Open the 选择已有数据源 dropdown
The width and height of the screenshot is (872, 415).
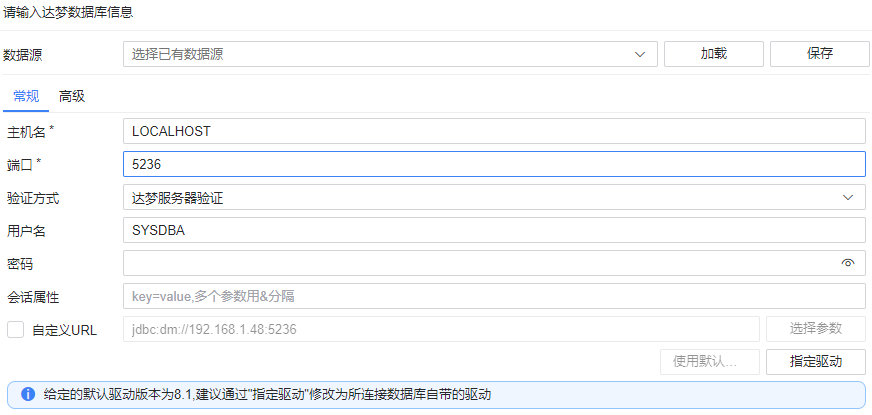390,54
